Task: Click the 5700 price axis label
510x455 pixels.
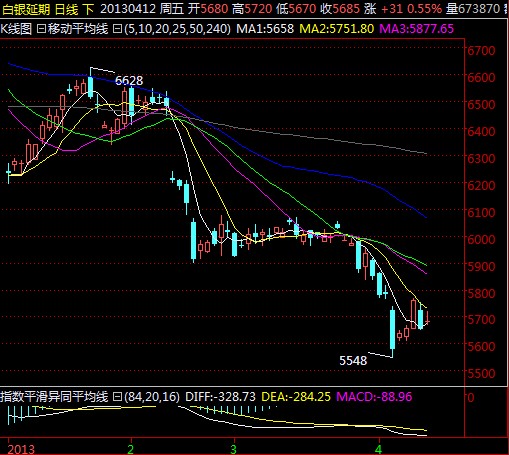Action: point(481,319)
